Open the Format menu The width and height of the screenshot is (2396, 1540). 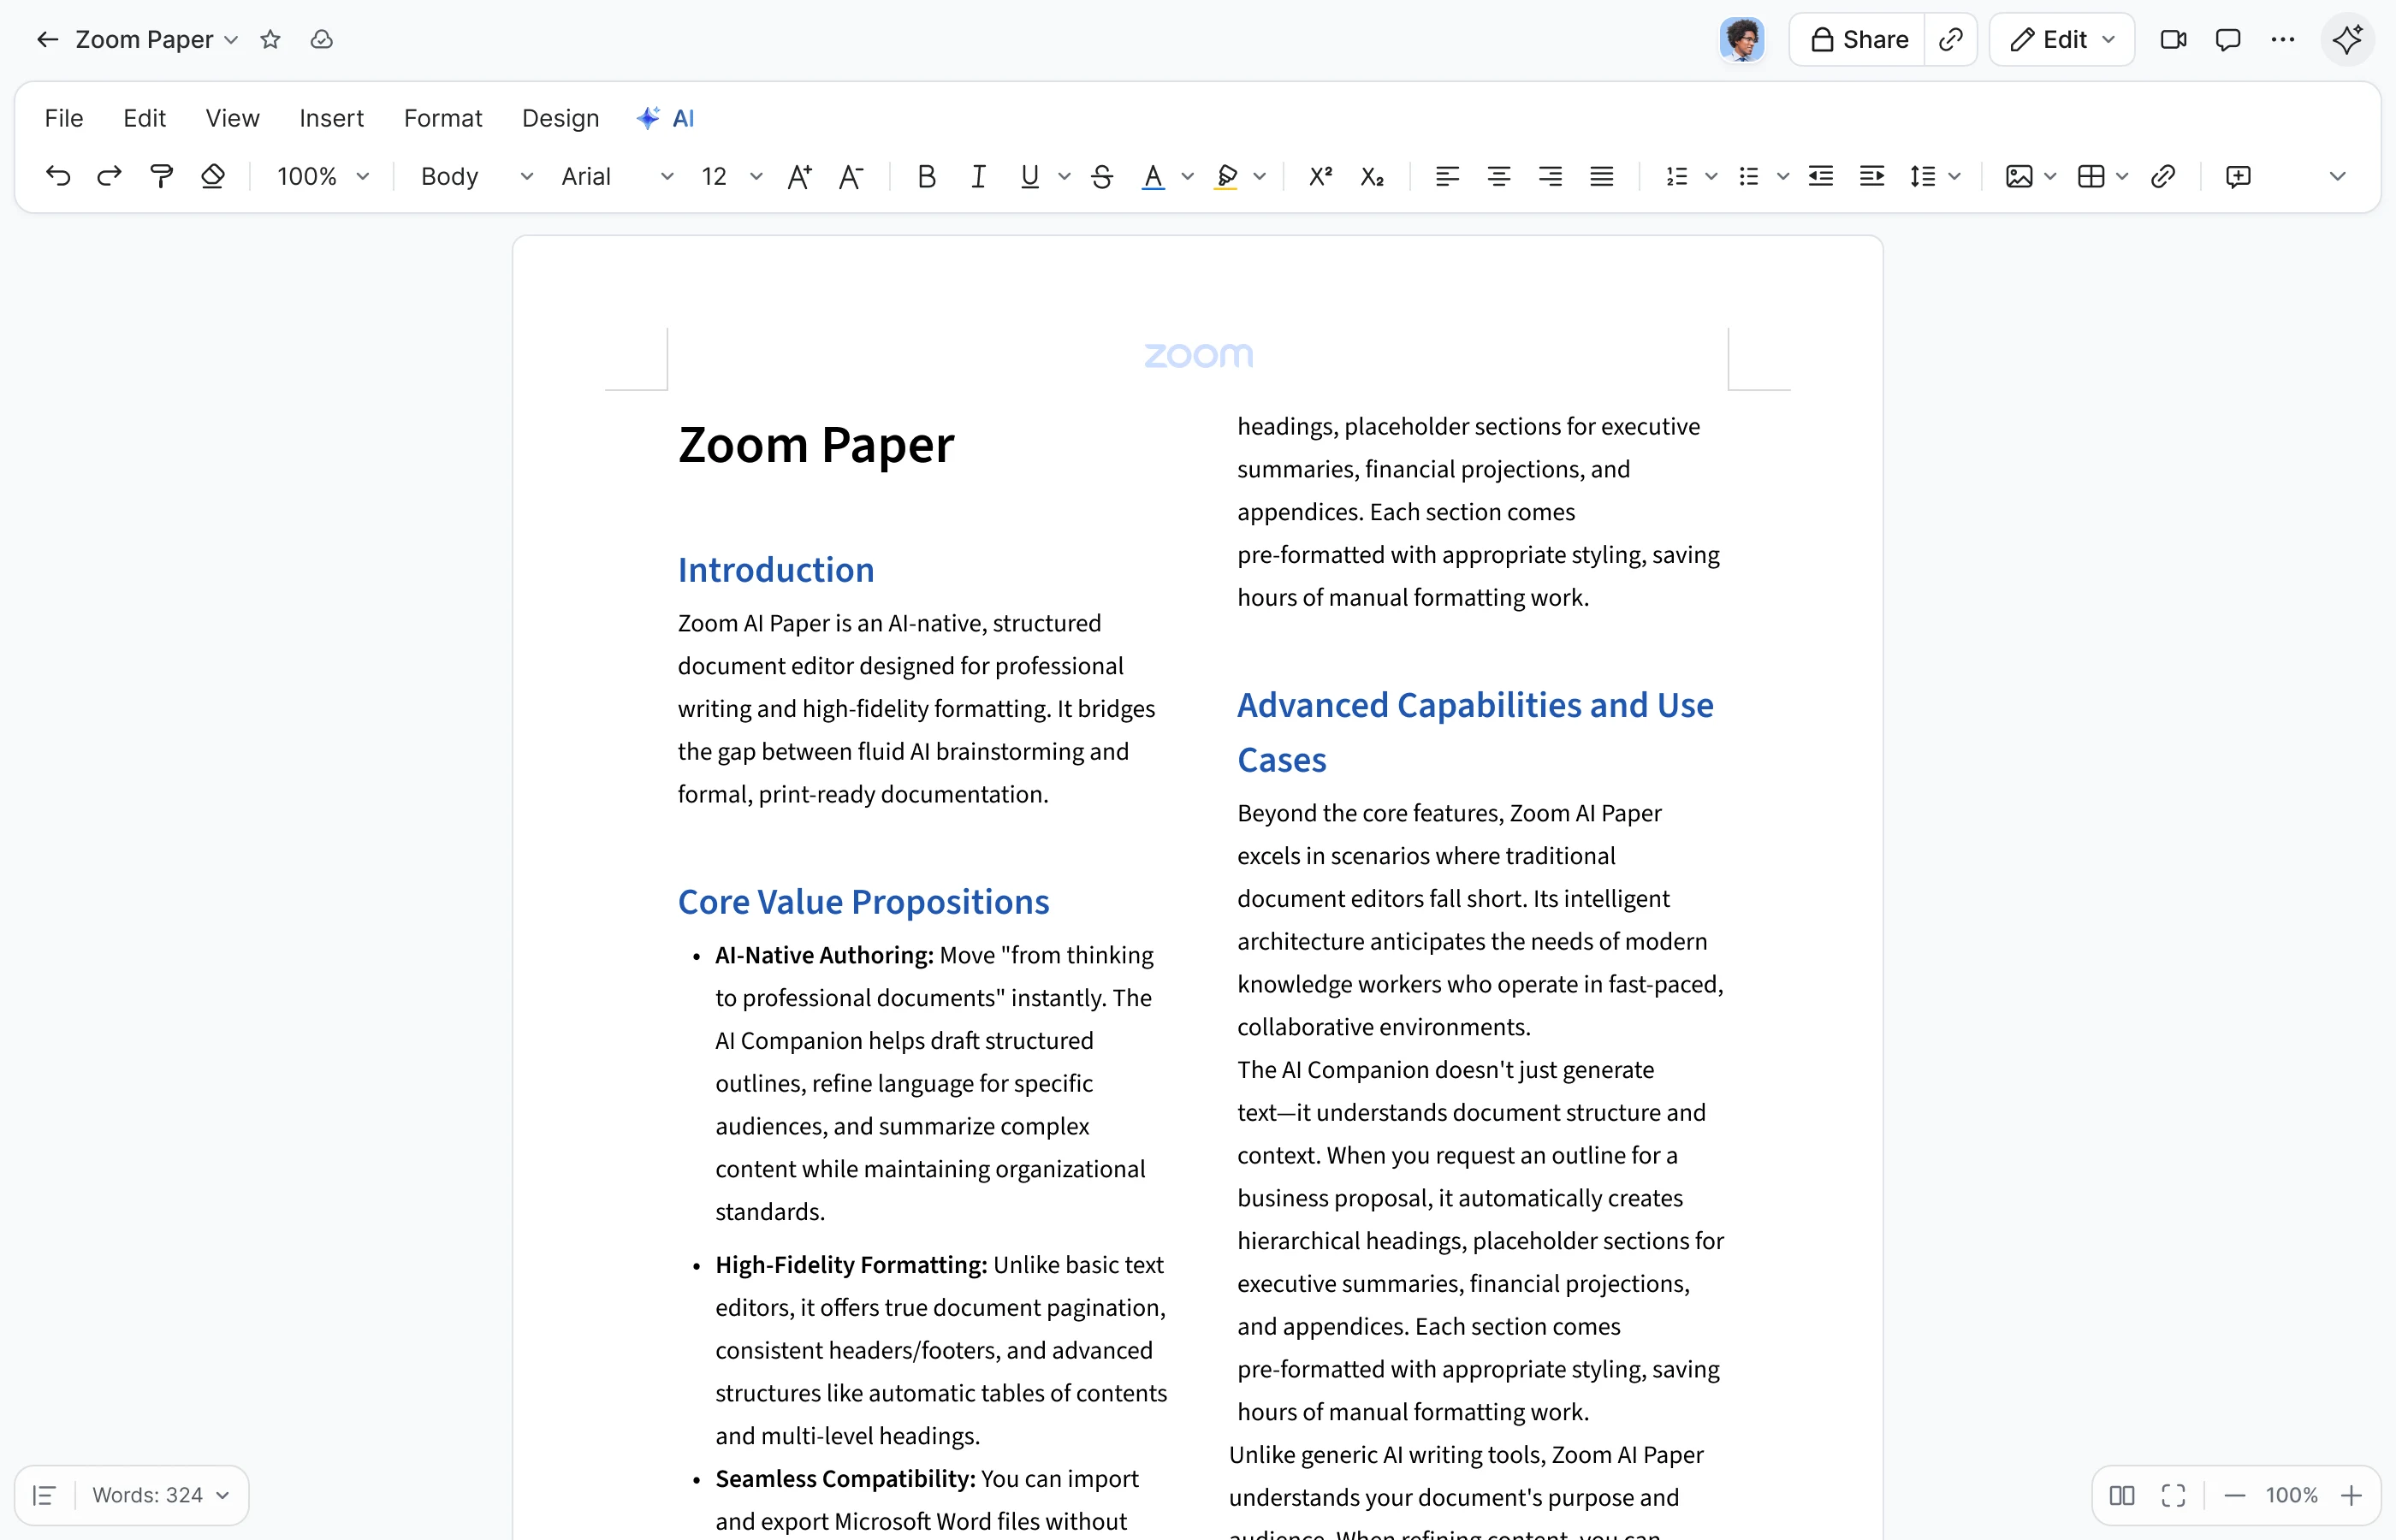[442, 118]
